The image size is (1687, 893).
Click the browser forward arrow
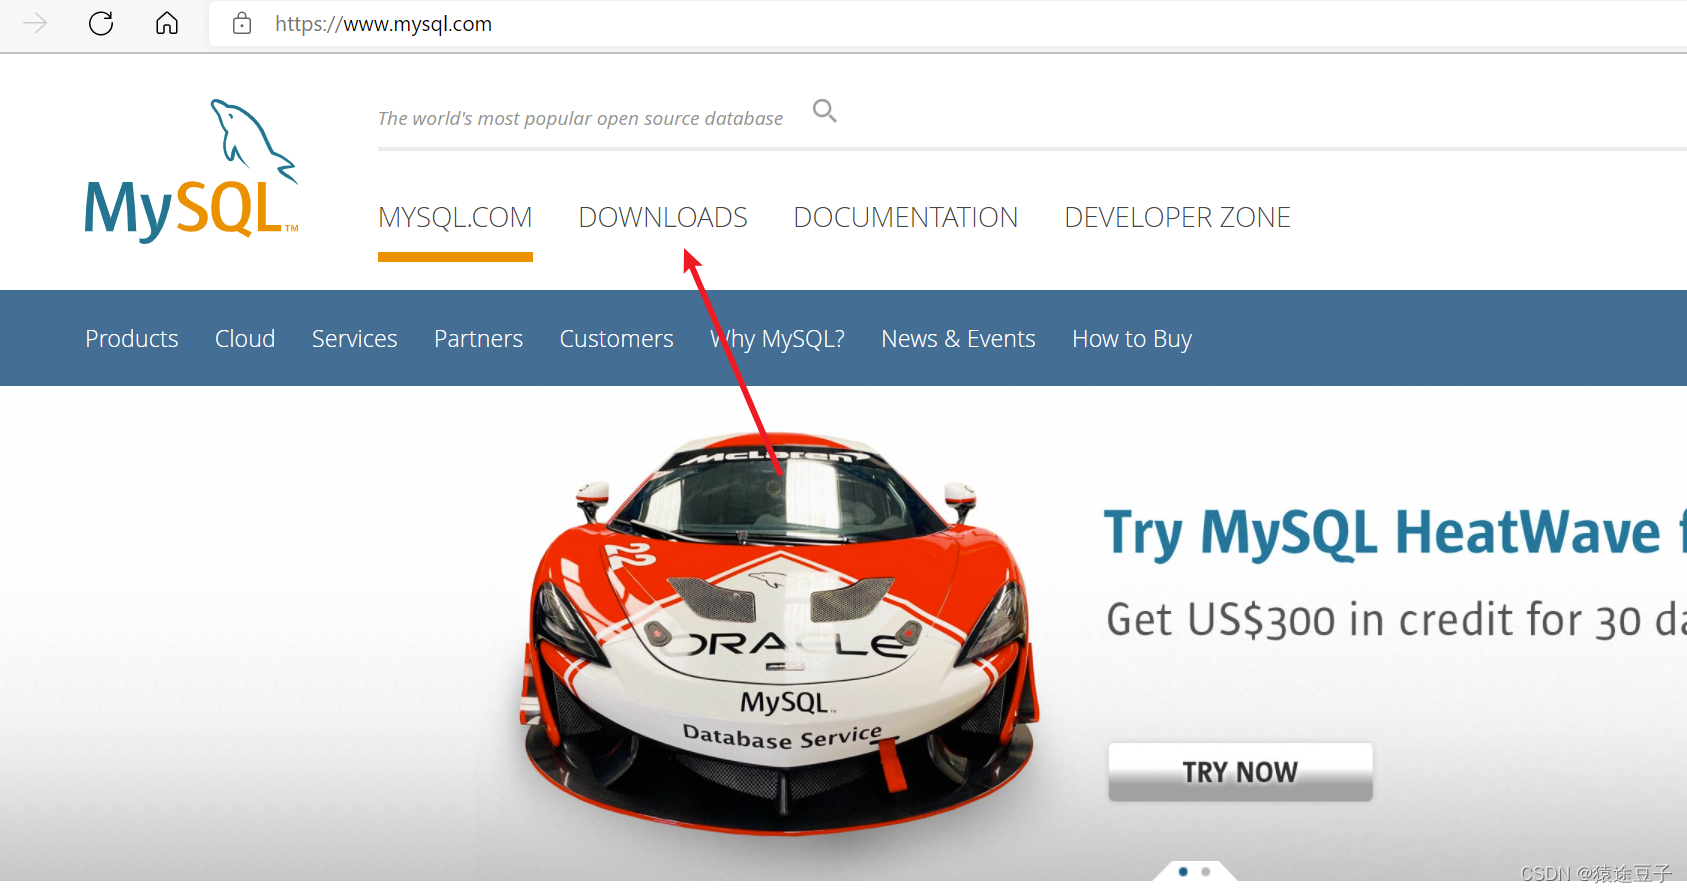pyautogui.click(x=35, y=23)
